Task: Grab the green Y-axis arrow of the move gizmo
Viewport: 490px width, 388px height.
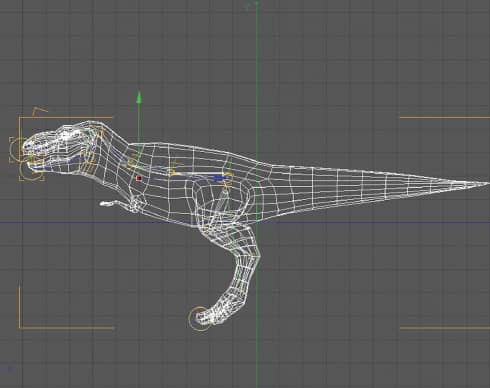Action: (139, 97)
